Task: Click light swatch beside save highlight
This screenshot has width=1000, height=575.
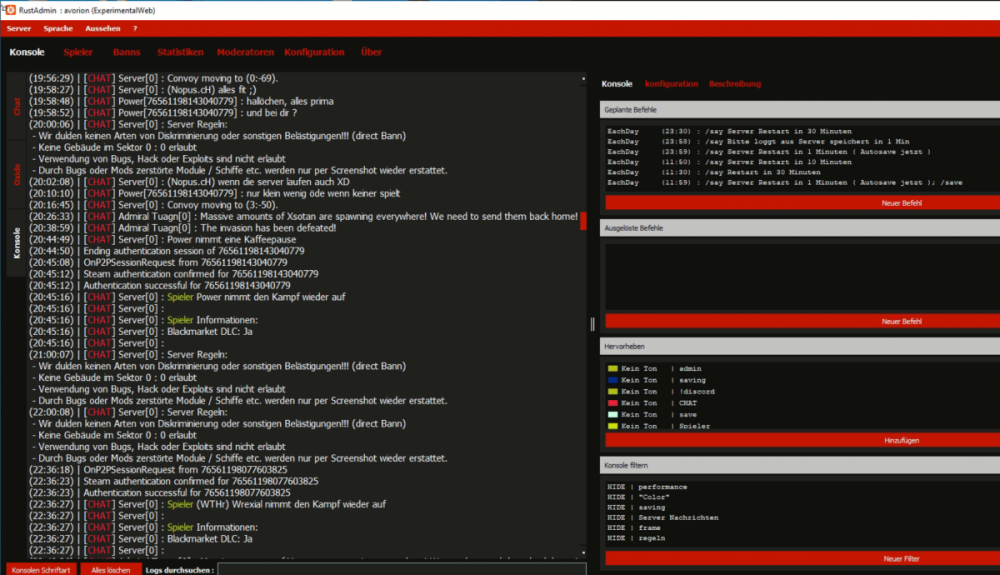Action: [x=612, y=414]
